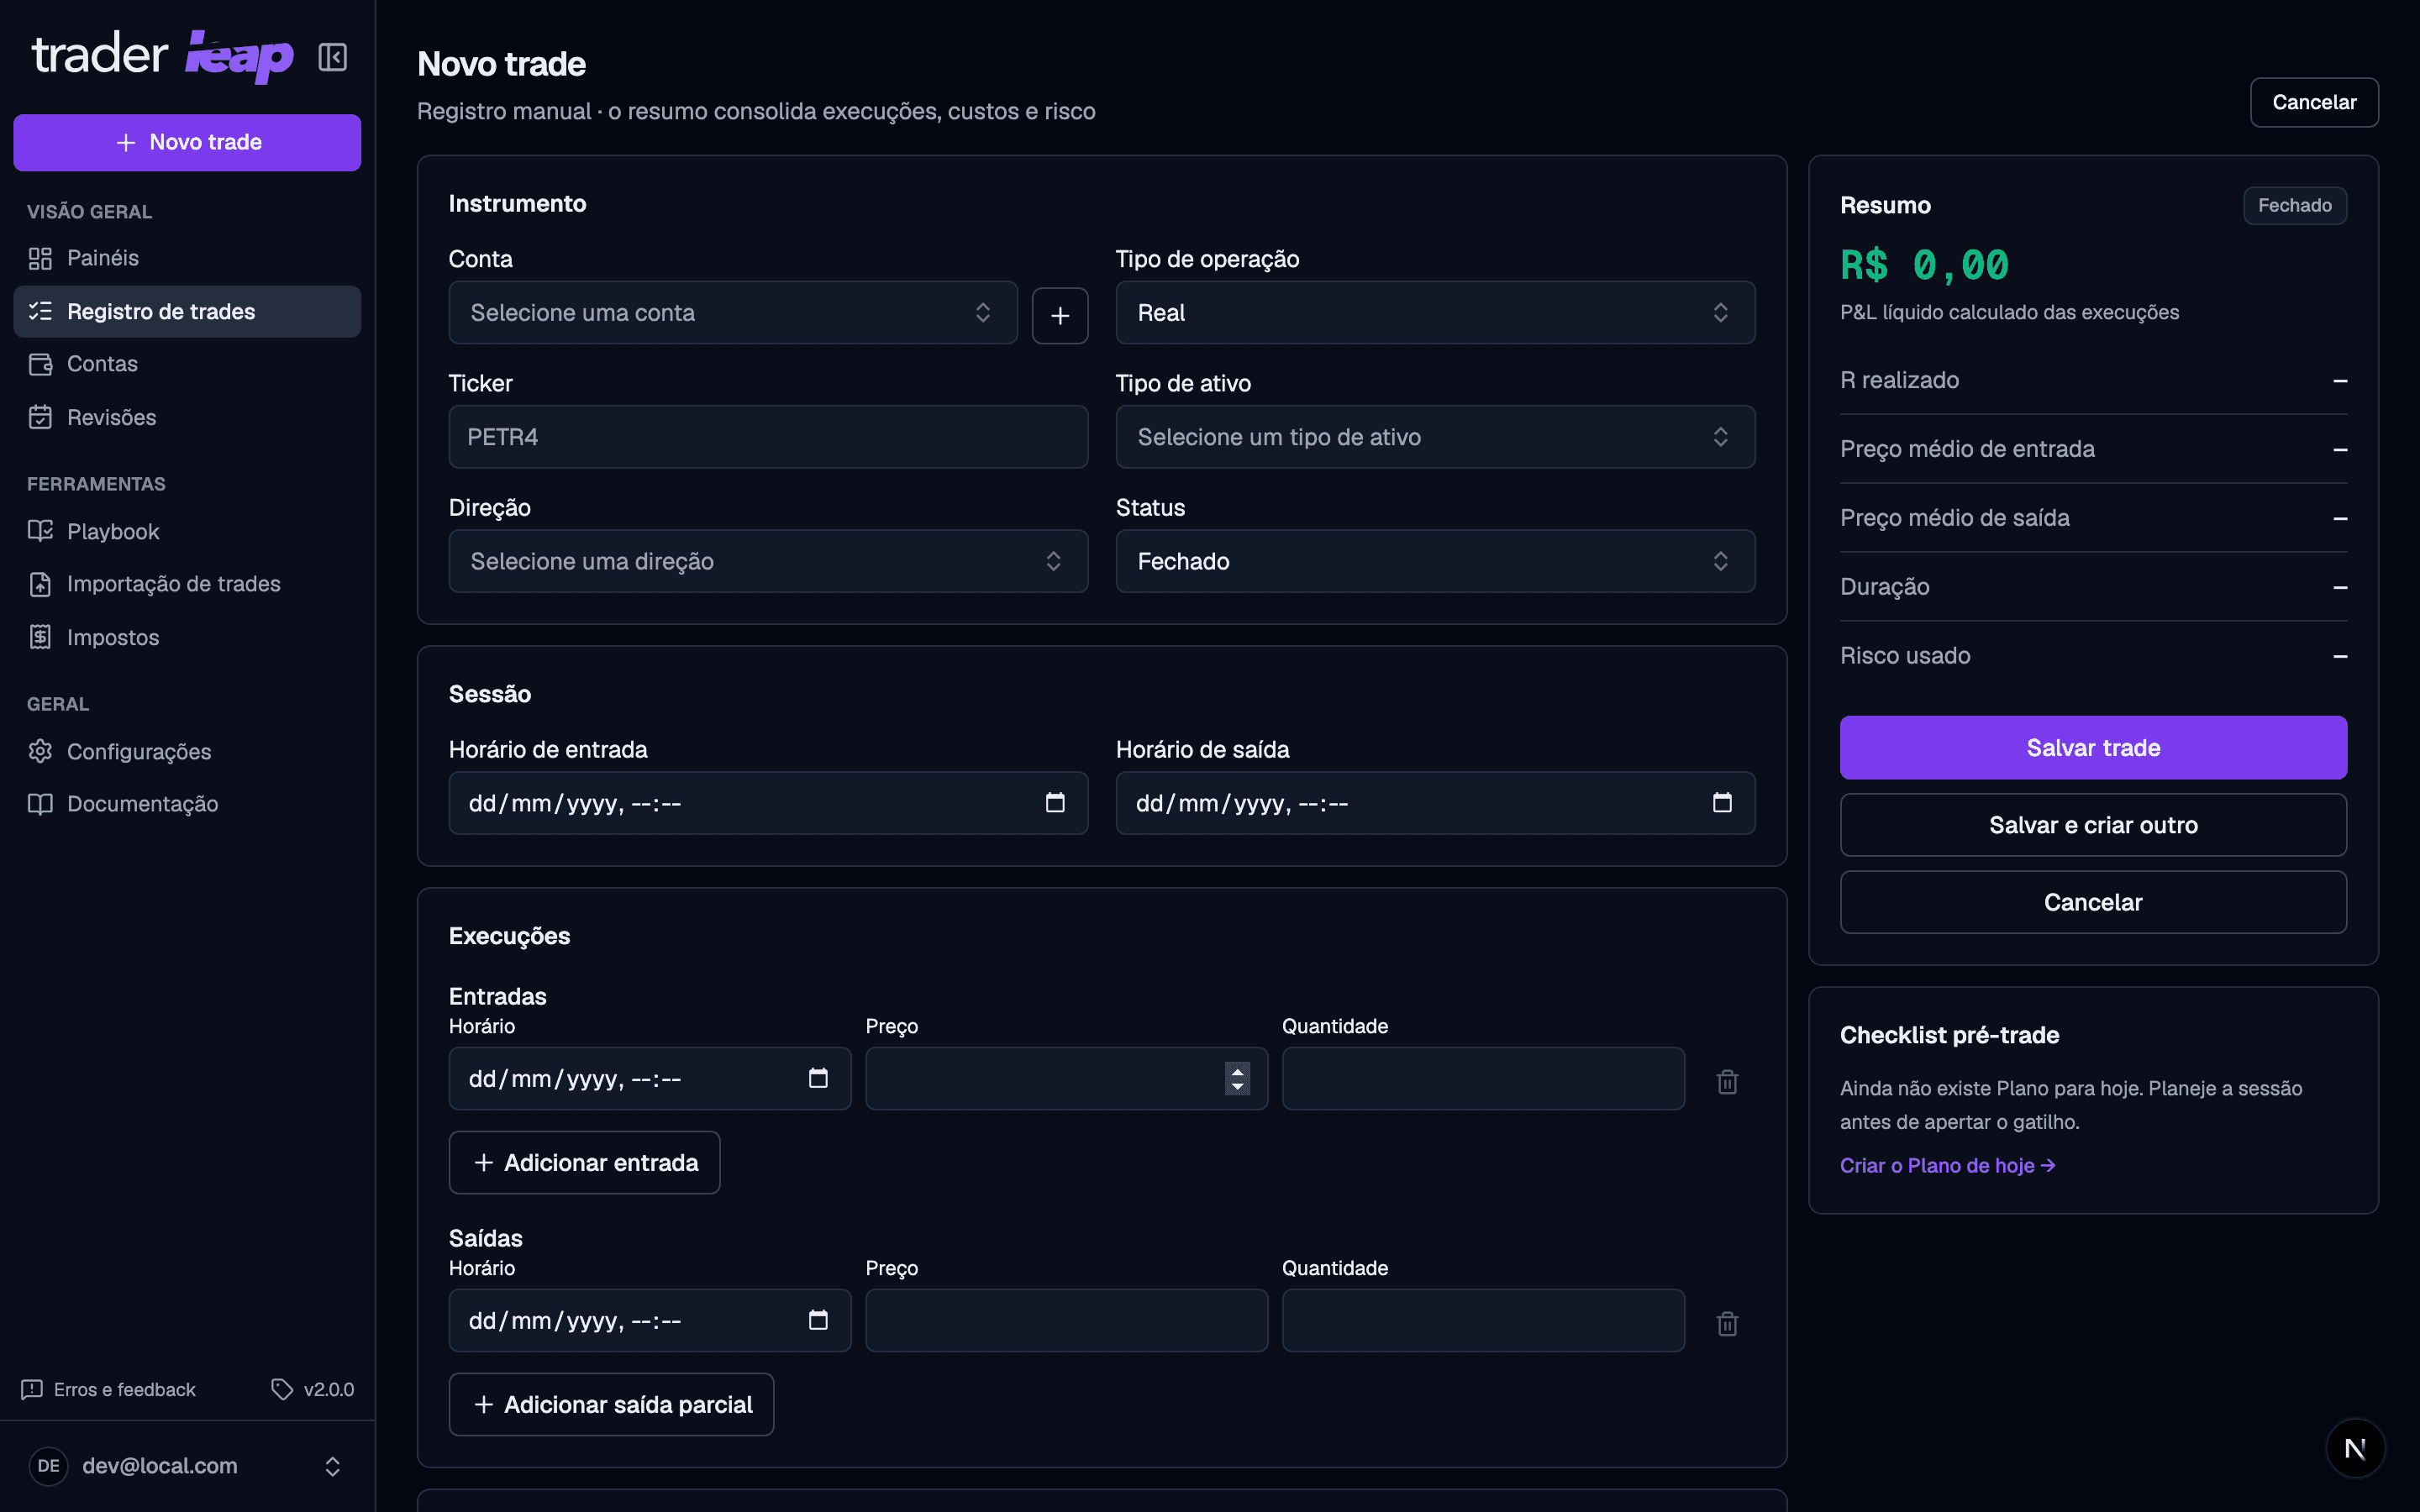
Task: Click the Erros e feedback message icon
Action: tap(32, 1389)
